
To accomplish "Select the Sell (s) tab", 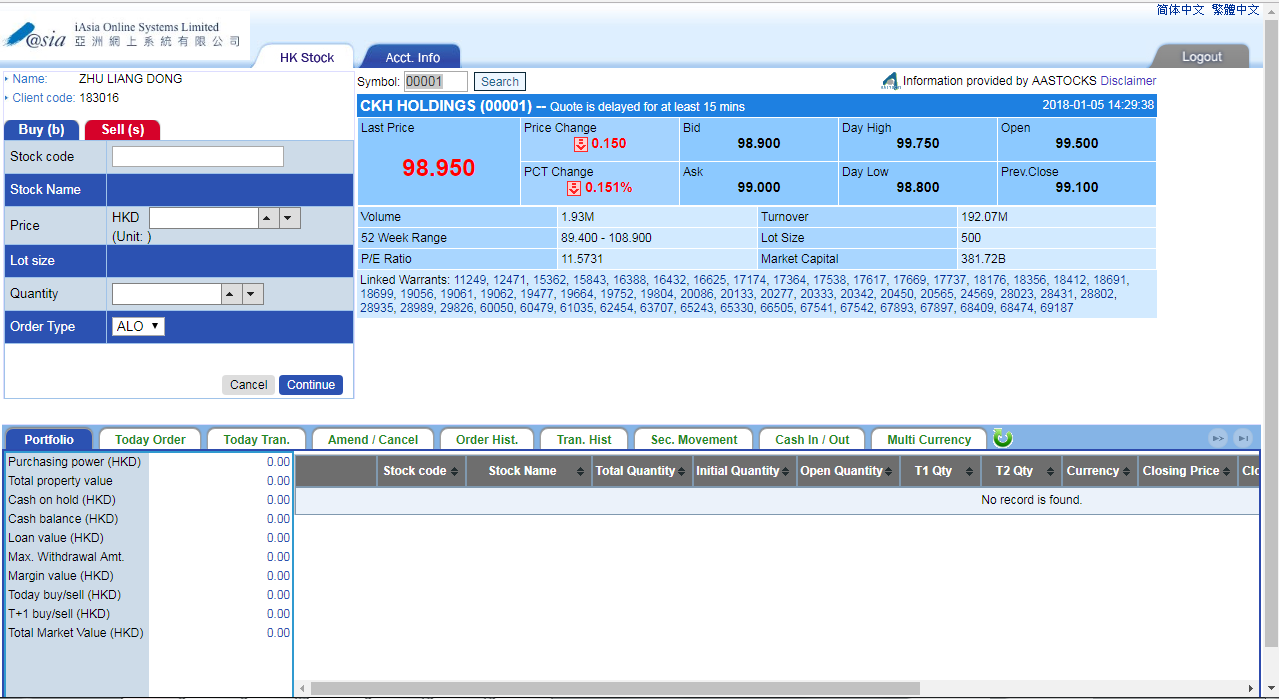I will pyautogui.click(x=122, y=130).
